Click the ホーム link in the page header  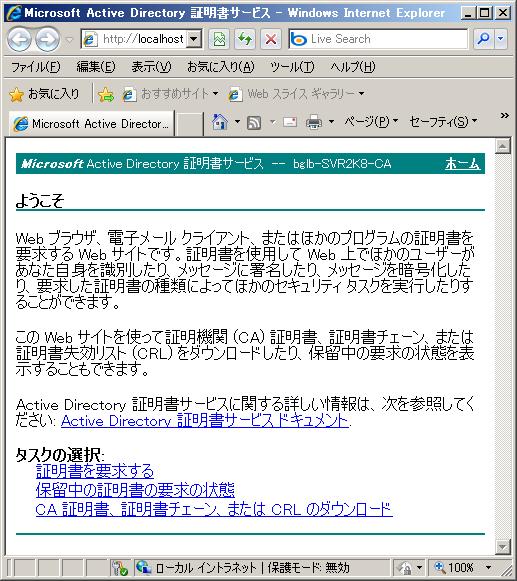[x=462, y=163]
